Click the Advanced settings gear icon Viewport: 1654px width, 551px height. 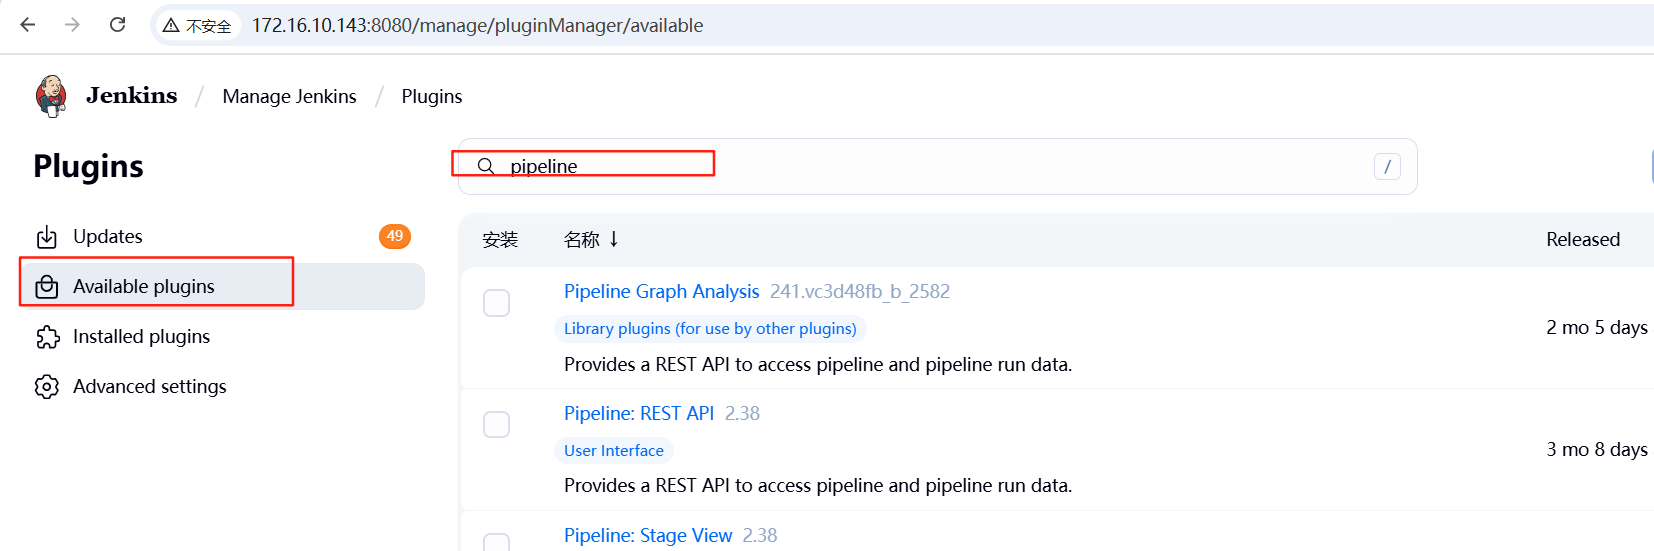click(47, 387)
